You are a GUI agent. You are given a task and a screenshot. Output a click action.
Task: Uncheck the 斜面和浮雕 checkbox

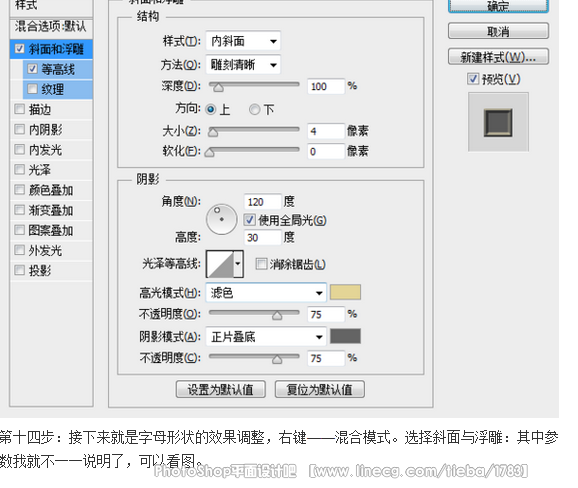[20, 49]
